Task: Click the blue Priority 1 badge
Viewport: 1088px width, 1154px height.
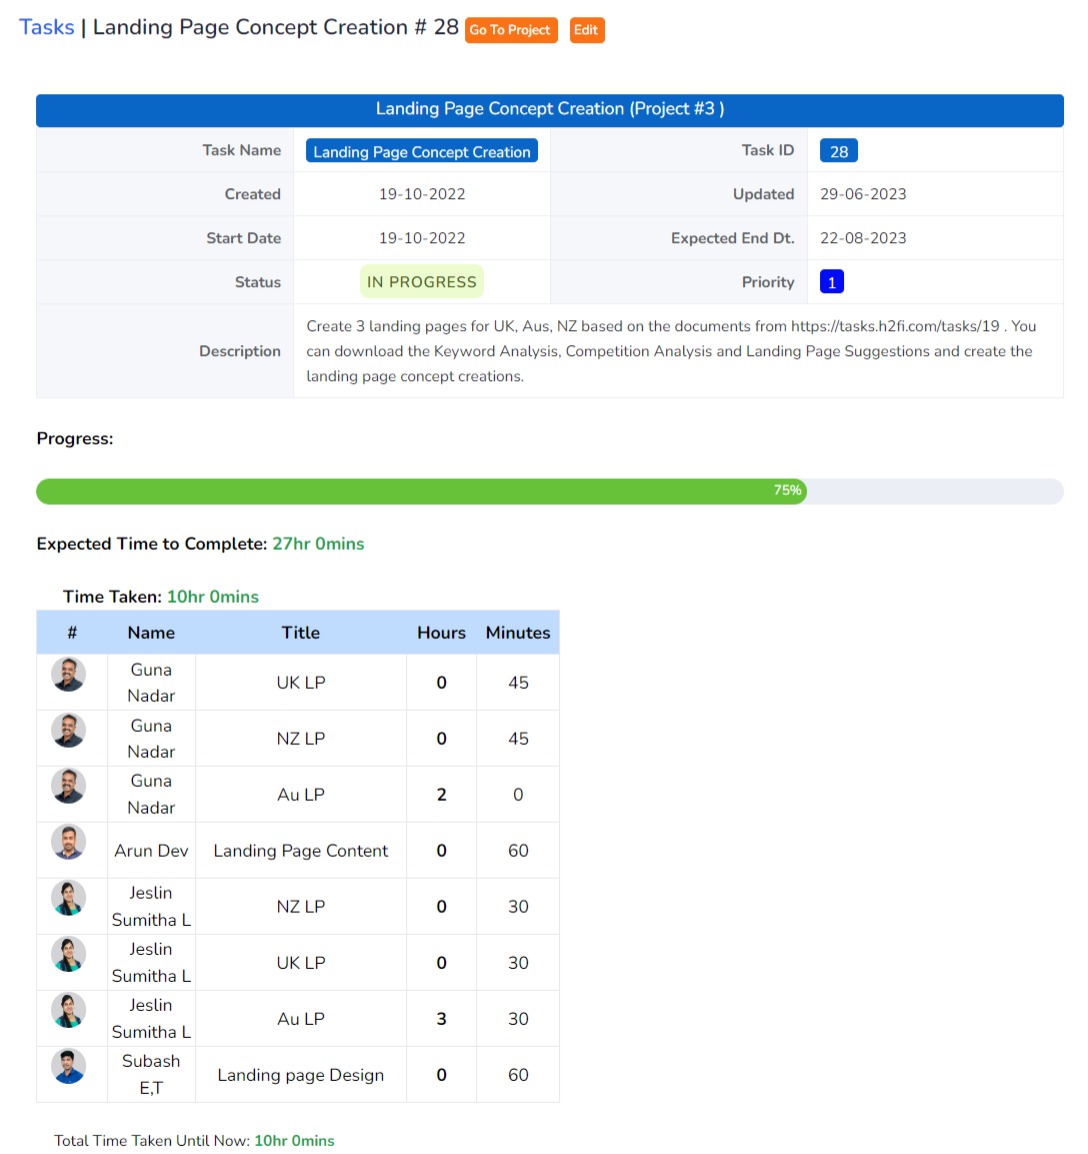Action: (x=831, y=282)
